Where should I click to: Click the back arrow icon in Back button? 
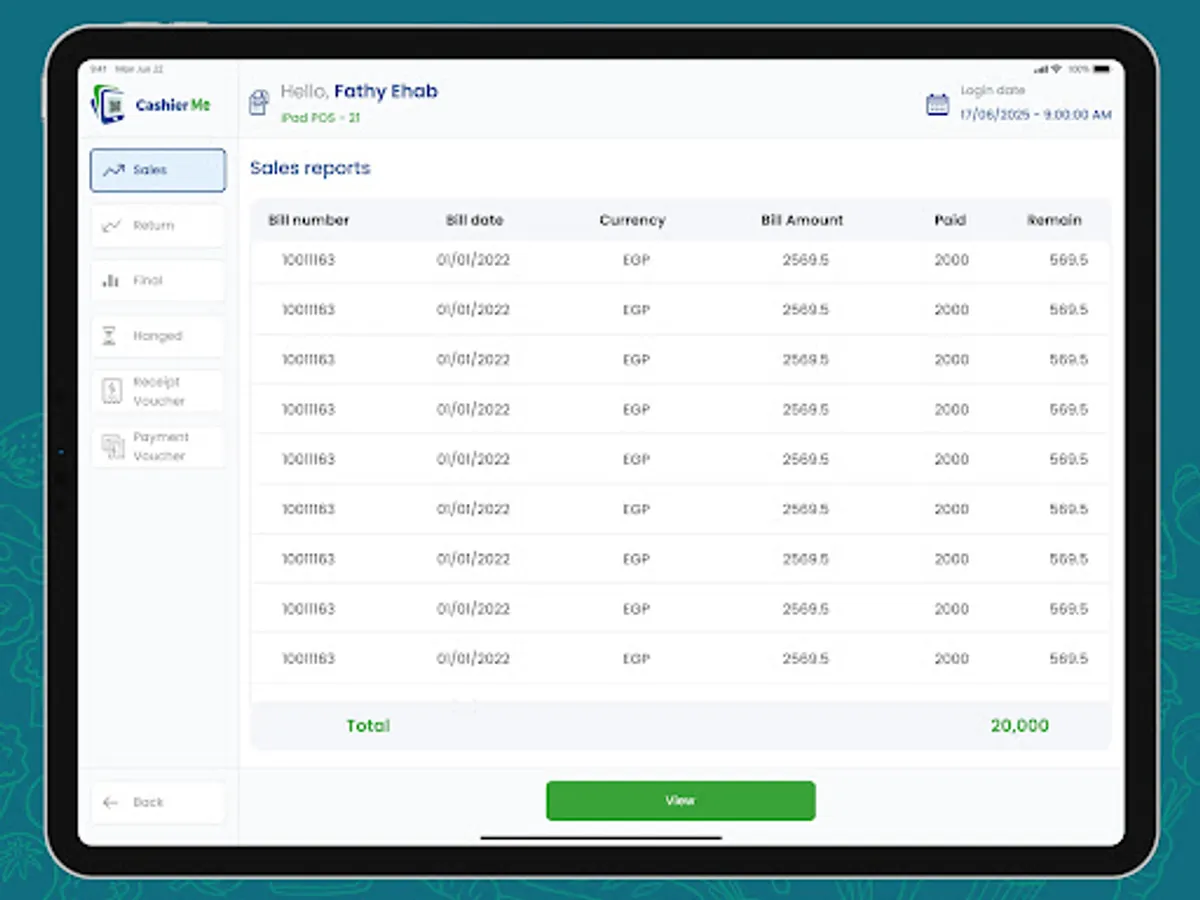coord(112,802)
